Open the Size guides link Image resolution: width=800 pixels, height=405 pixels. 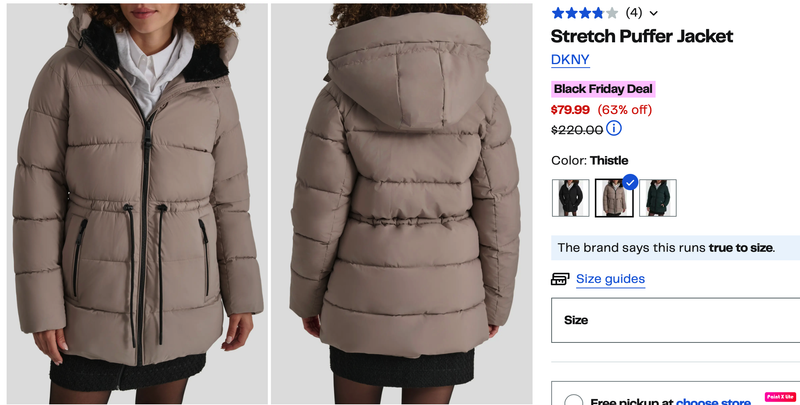click(x=610, y=279)
